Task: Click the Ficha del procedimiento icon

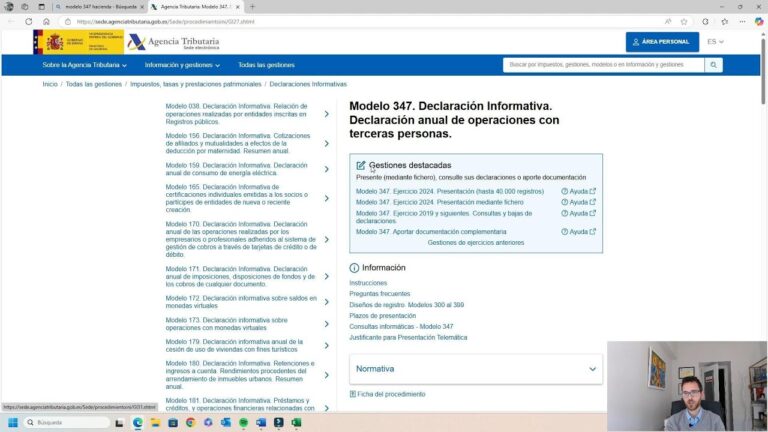Action: point(353,394)
